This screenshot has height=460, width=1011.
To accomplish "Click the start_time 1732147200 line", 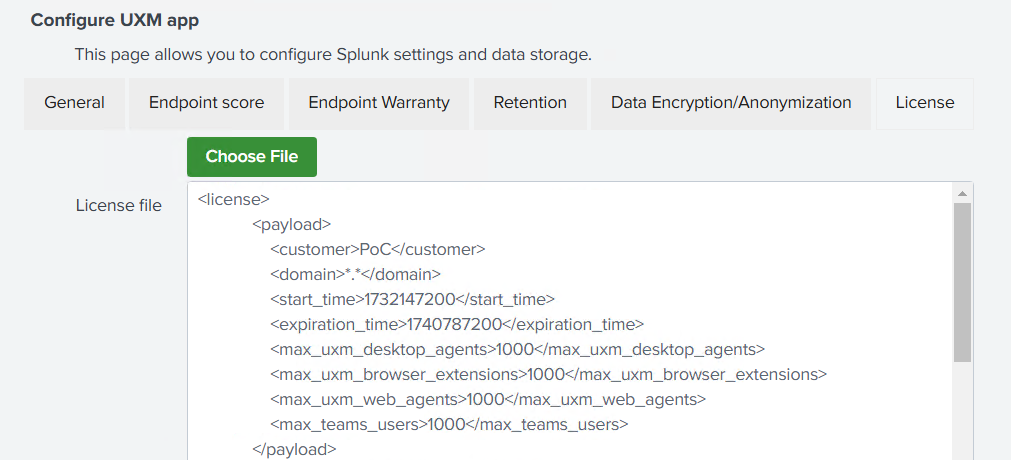I will [x=411, y=299].
